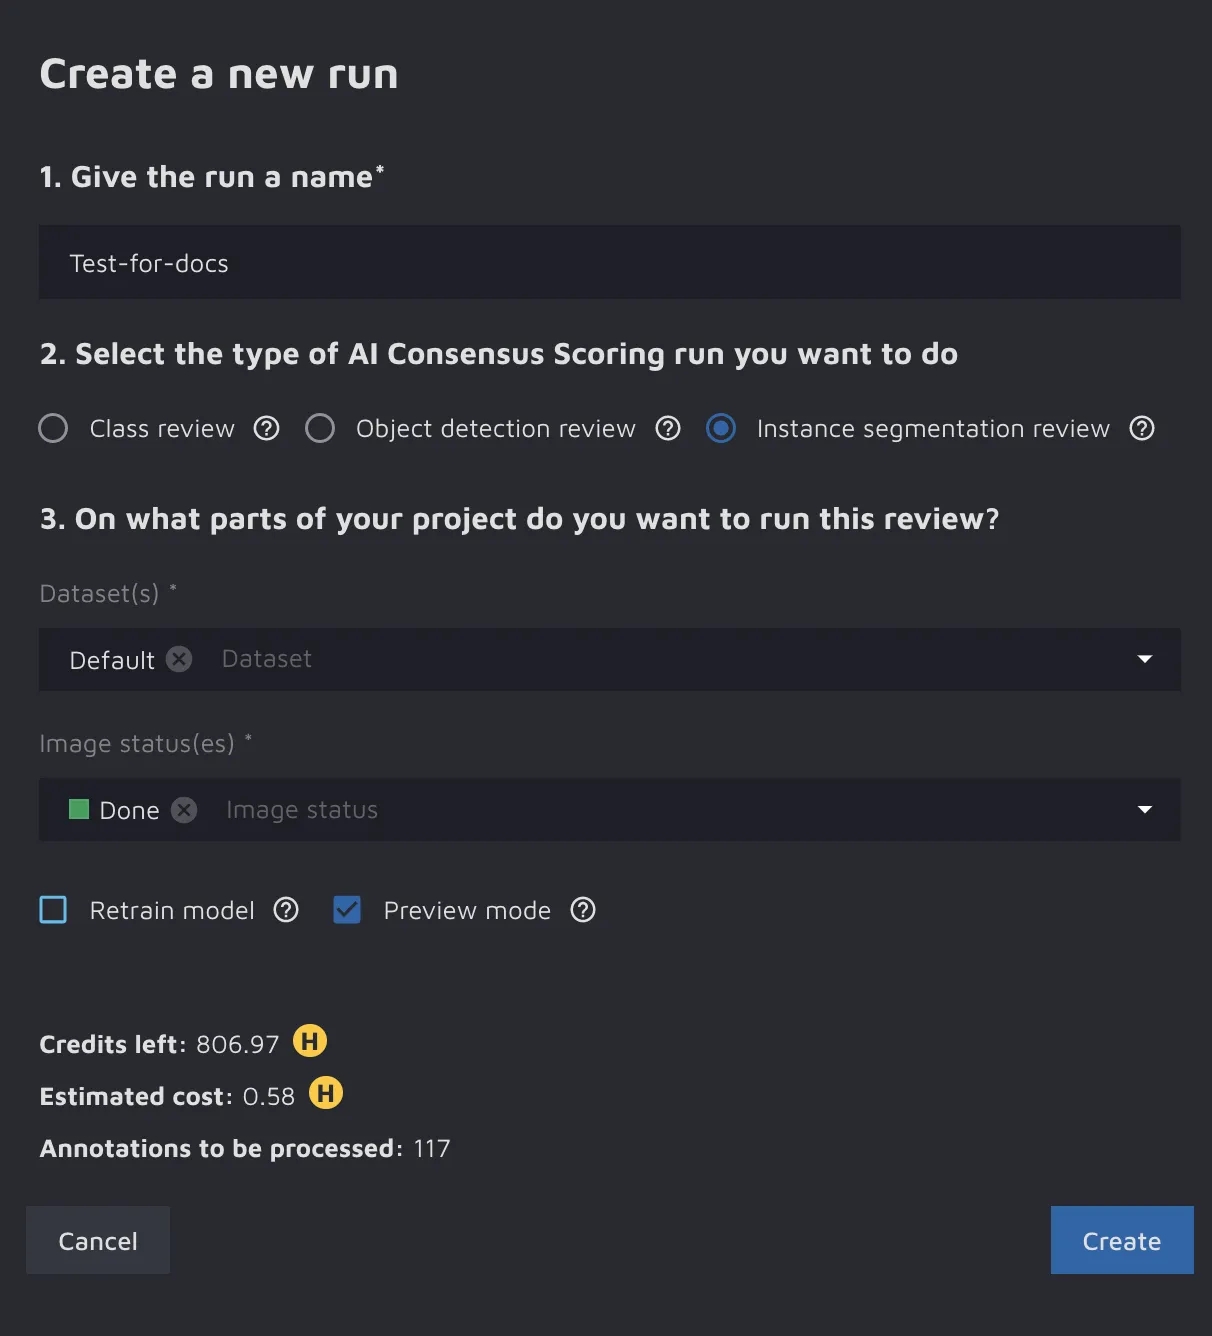Uncheck the Preview mode checkbox
The height and width of the screenshot is (1336, 1212).
347,910
